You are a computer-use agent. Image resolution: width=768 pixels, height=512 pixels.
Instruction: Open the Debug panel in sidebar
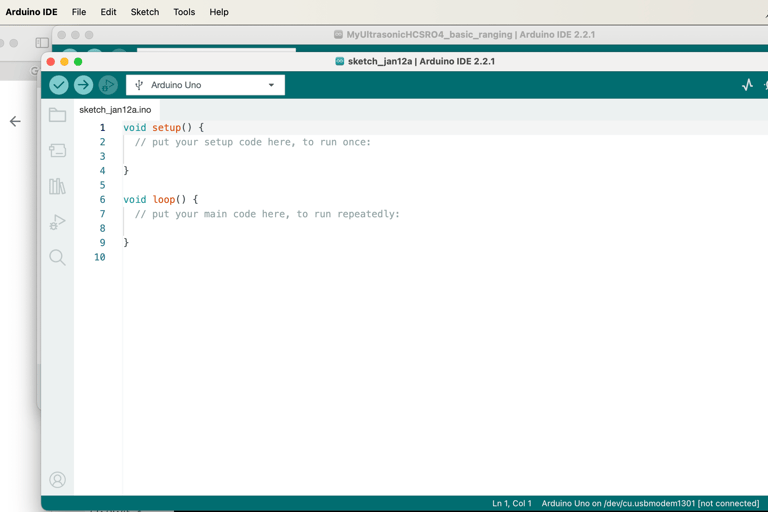coord(57,222)
